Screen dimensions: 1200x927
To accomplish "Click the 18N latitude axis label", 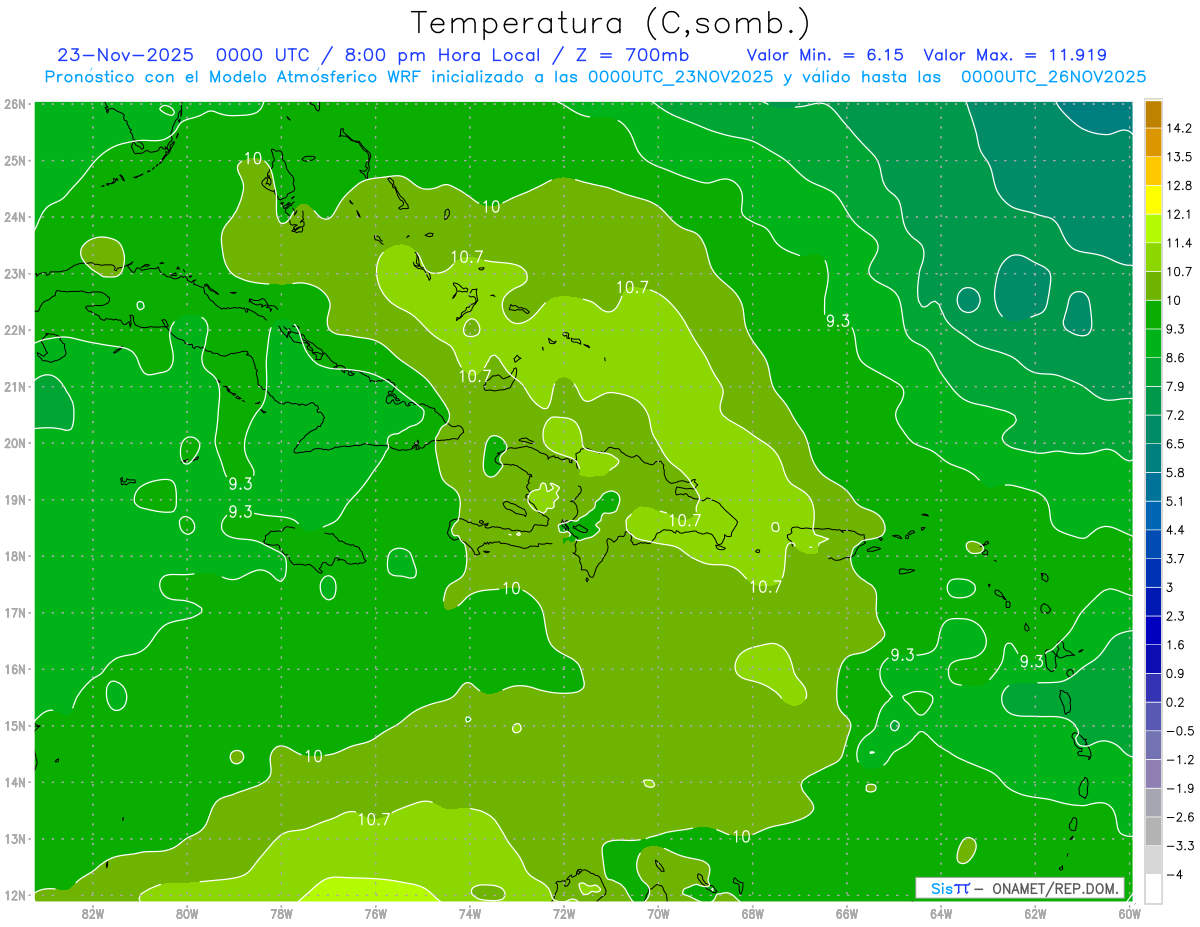I will pyautogui.click(x=15, y=556).
